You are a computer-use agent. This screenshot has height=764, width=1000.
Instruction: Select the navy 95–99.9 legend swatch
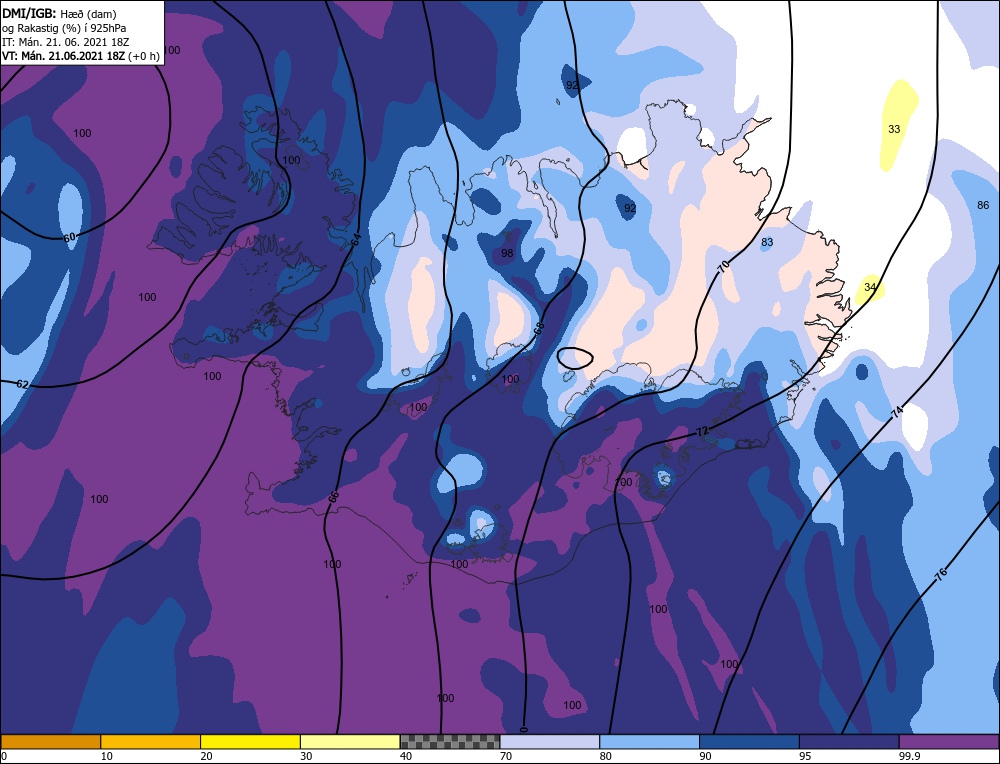[x=849, y=742]
